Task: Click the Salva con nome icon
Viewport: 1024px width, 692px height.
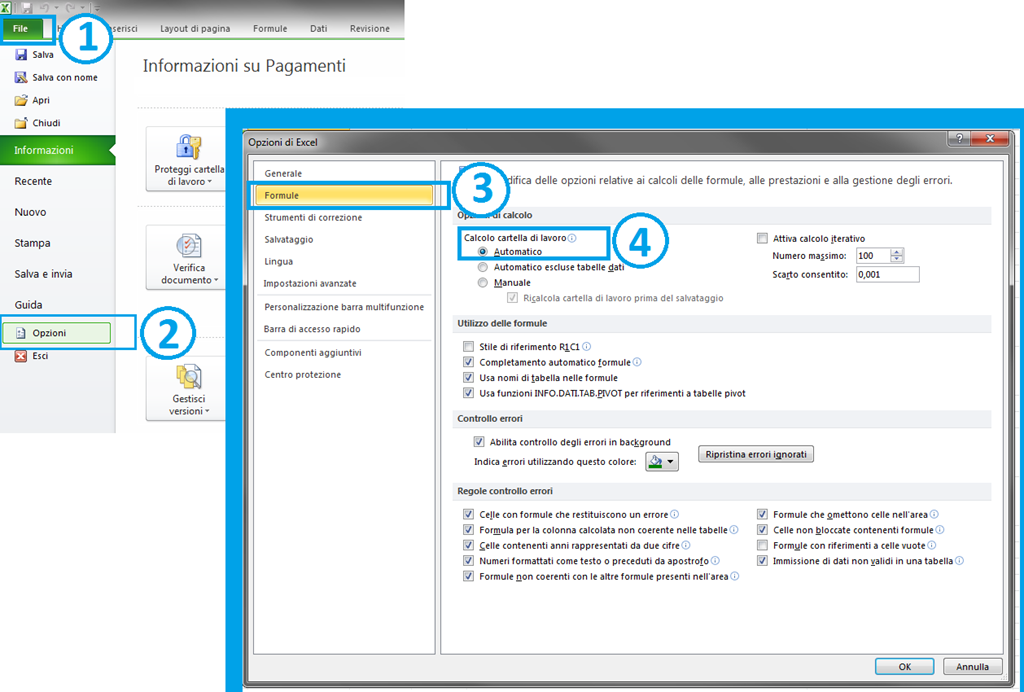Action: (21, 77)
